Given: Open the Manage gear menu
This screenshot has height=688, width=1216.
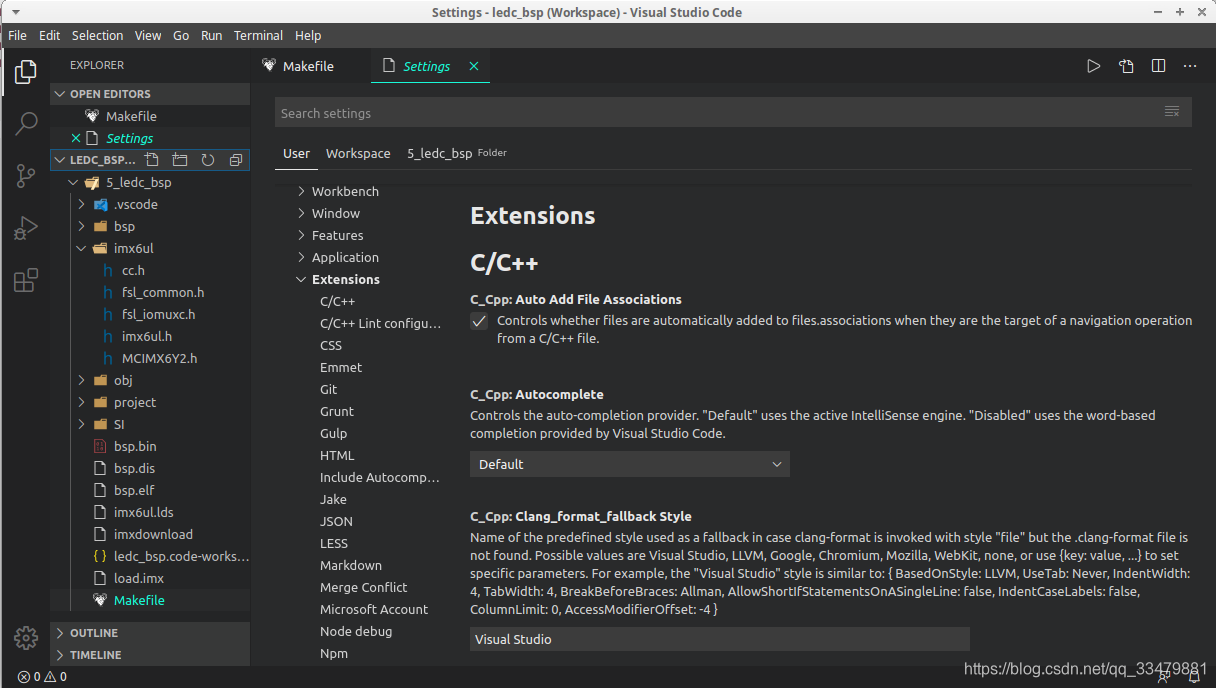Looking at the screenshot, I should 26,637.
